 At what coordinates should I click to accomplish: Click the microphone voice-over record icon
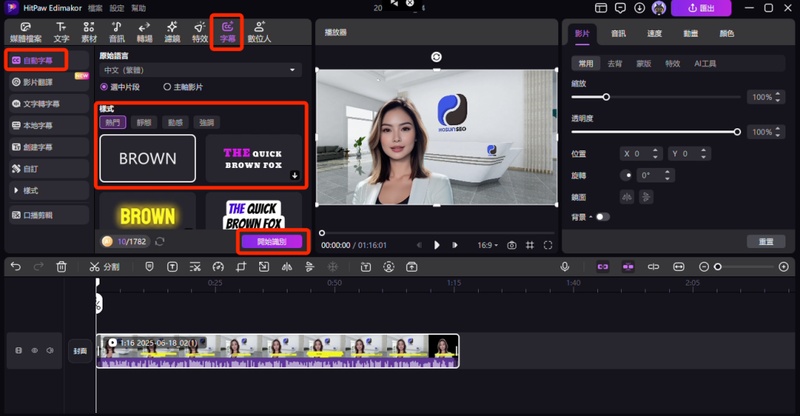click(565, 267)
